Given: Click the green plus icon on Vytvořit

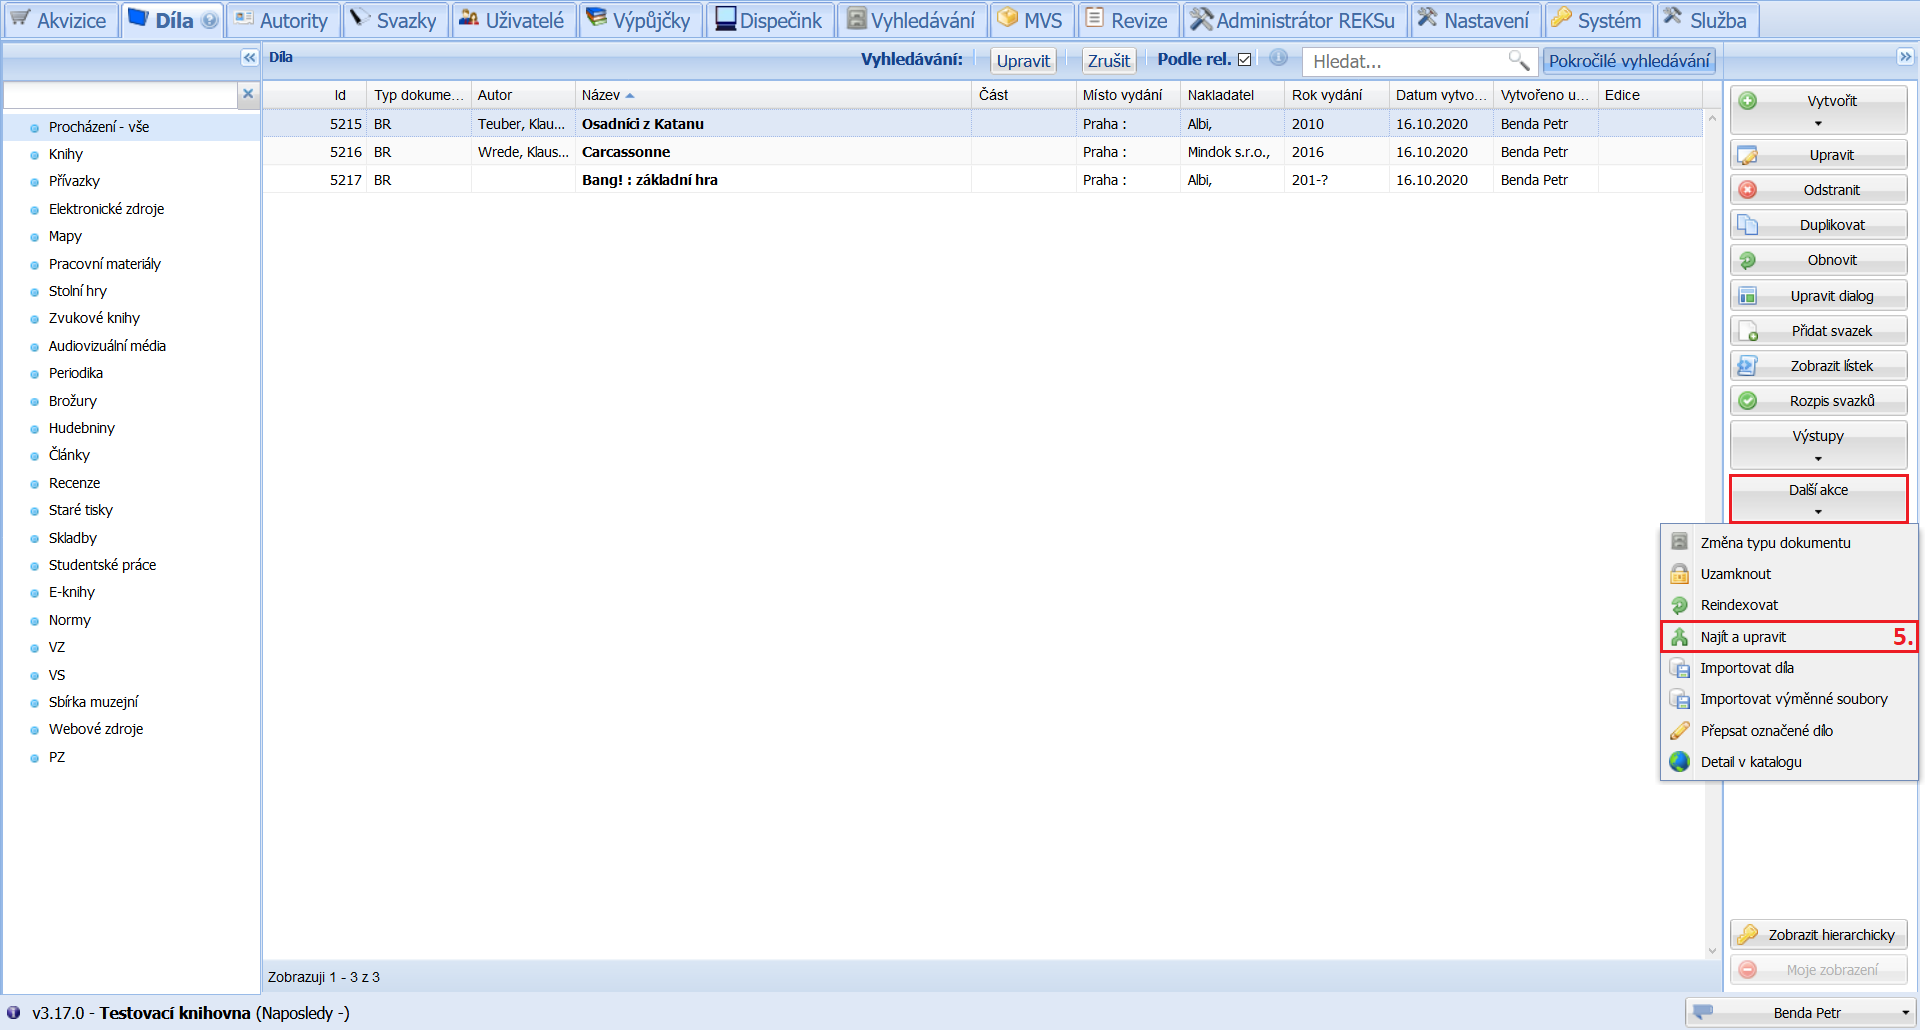Looking at the screenshot, I should coord(1748,101).
